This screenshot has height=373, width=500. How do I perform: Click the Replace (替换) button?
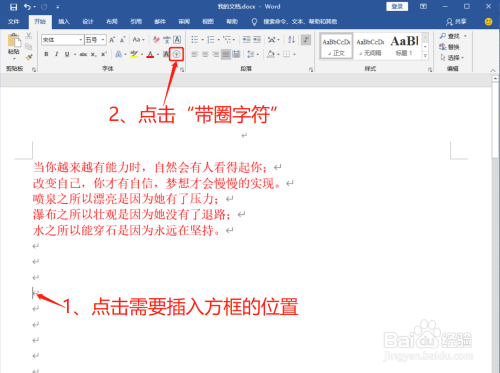[450, 47]
